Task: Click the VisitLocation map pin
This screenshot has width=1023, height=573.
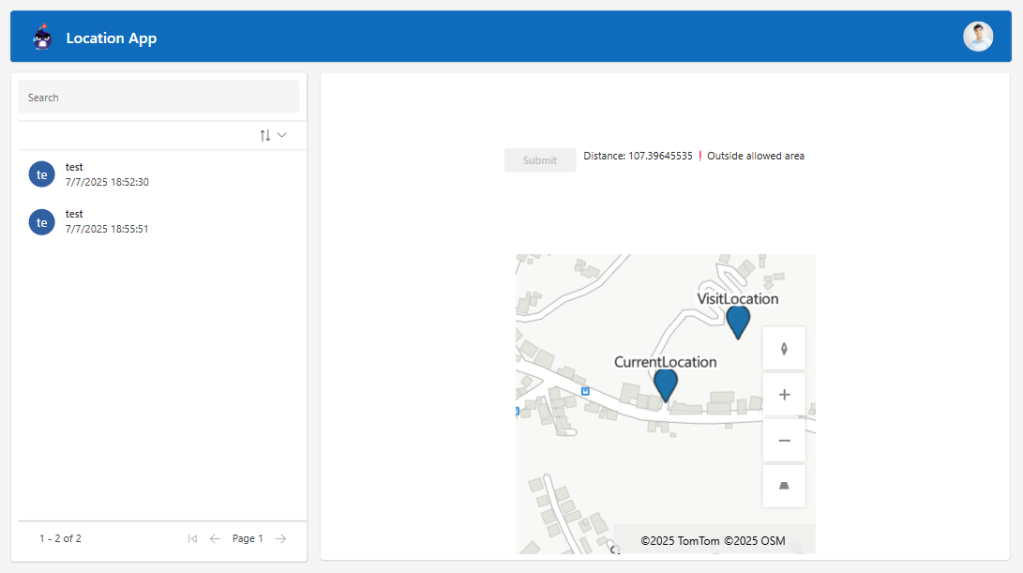Action: (x=738, y=321)
